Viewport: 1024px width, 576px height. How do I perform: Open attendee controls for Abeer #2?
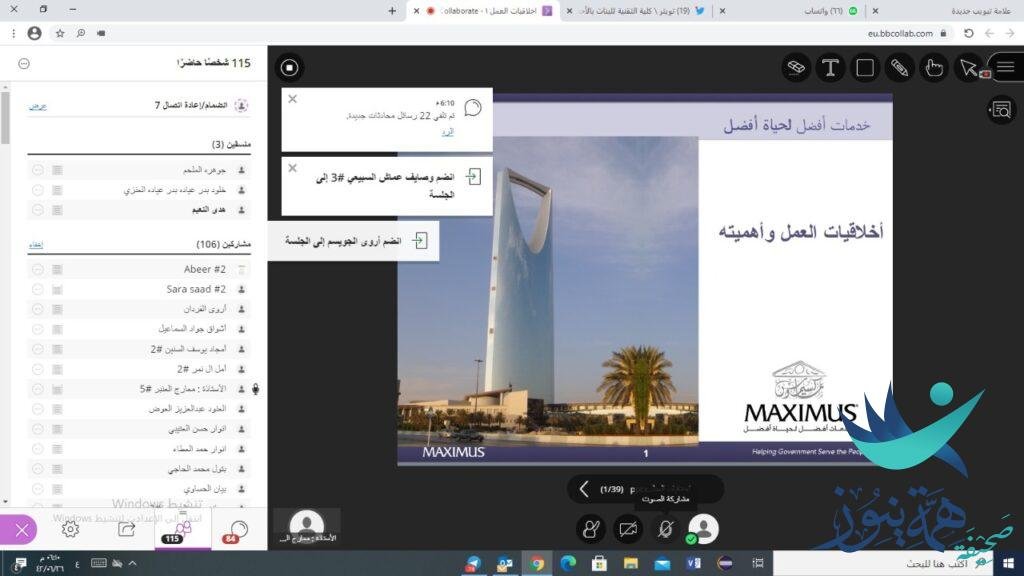[x=37, y=269]
